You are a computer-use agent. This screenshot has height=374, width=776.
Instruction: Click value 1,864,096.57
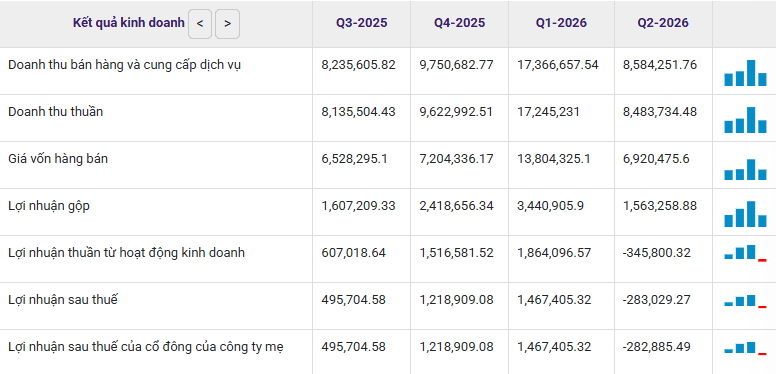point(554,253)
